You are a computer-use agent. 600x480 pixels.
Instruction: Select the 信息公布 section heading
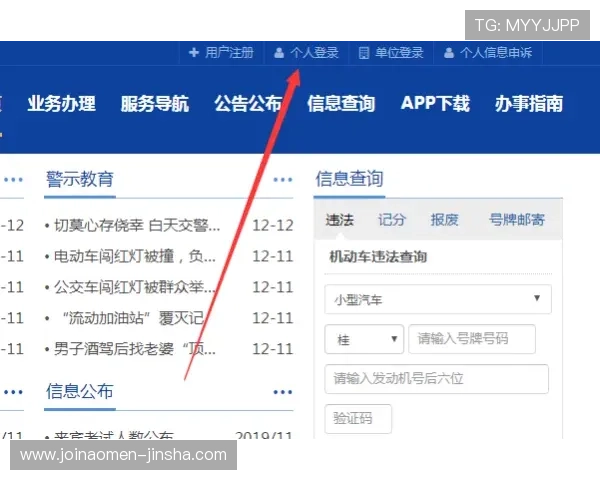tap(80, 392)
